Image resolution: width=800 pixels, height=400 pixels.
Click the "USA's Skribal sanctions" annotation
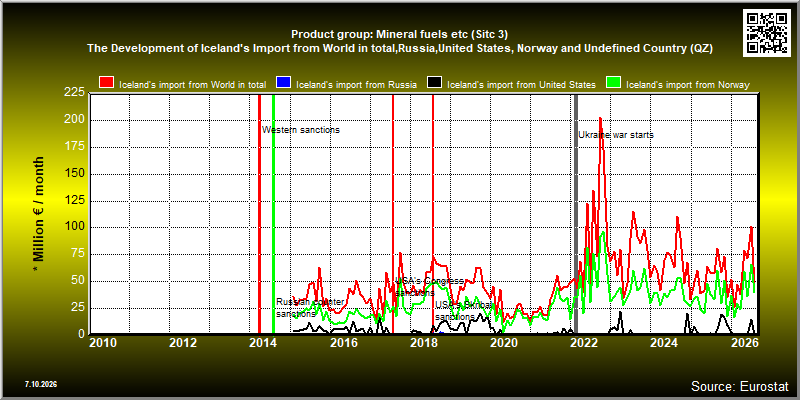(x=463, y=311)
